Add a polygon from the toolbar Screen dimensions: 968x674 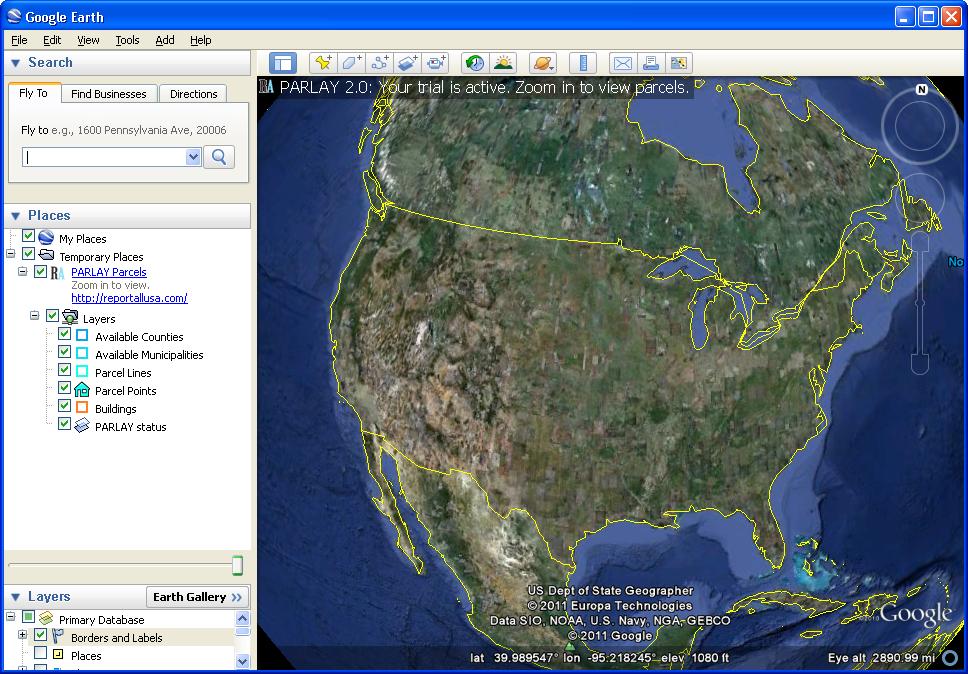[351, 63]
